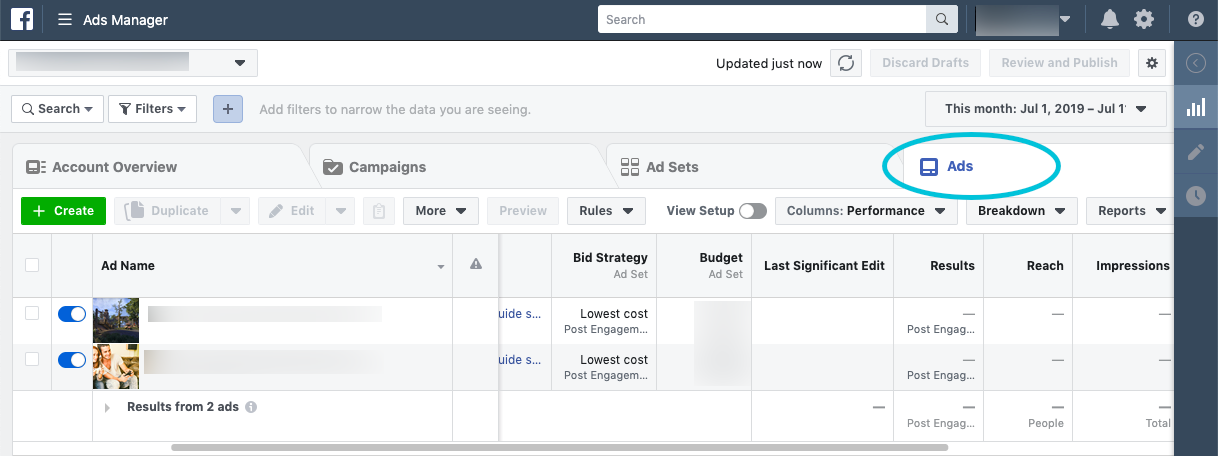The image size is (1218, 456).
Task: Switch to the Campaigns tab
Action: (x=387, y=167)
